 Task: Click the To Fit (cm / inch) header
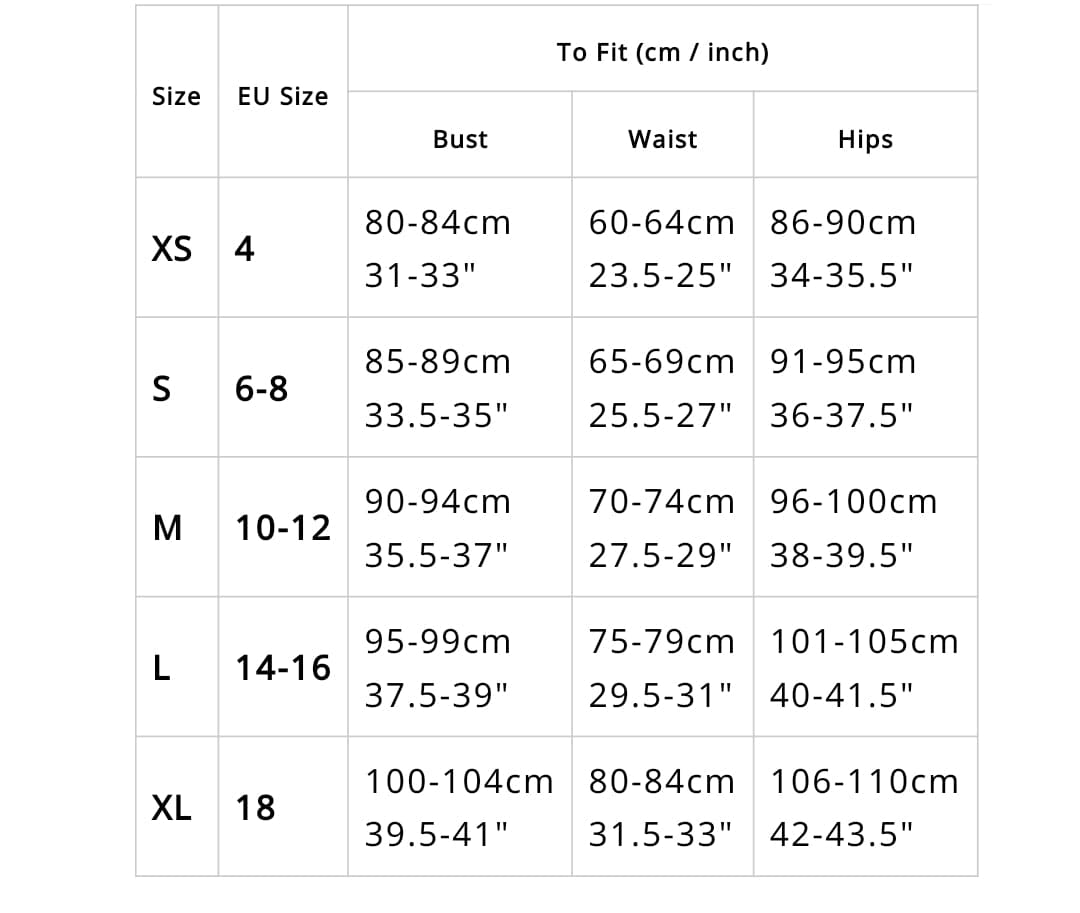(662, 52)
